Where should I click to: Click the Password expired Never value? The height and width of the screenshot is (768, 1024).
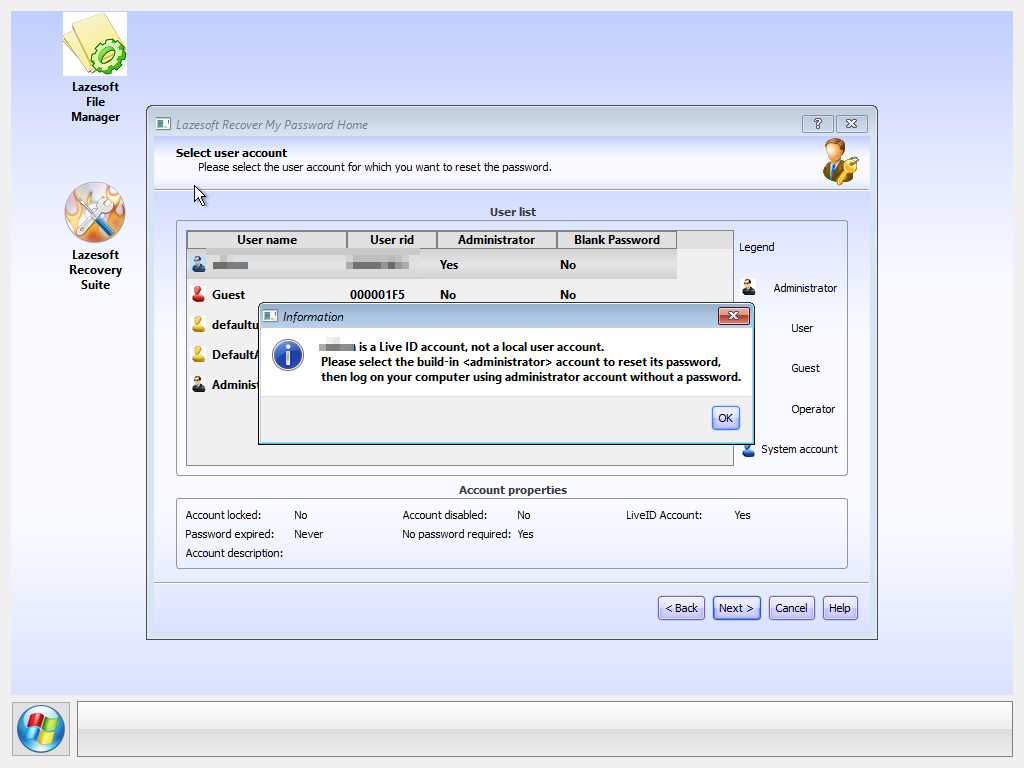[308, 534]
